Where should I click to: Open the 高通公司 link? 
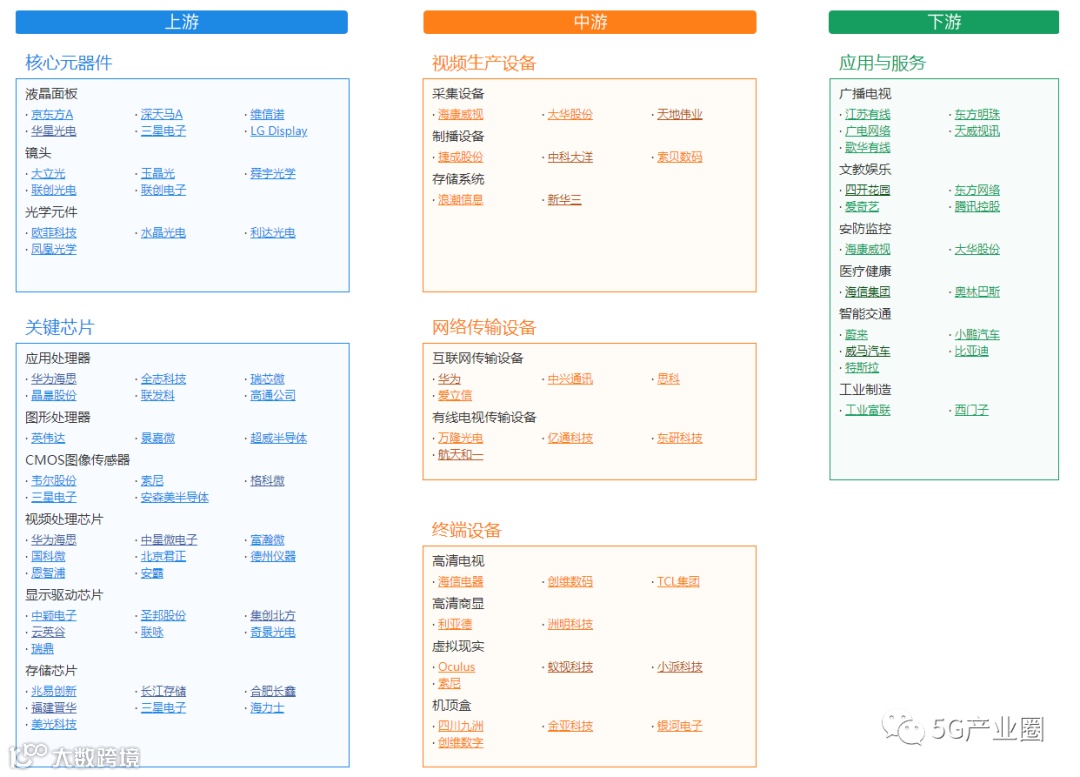(x=273, y=395)
